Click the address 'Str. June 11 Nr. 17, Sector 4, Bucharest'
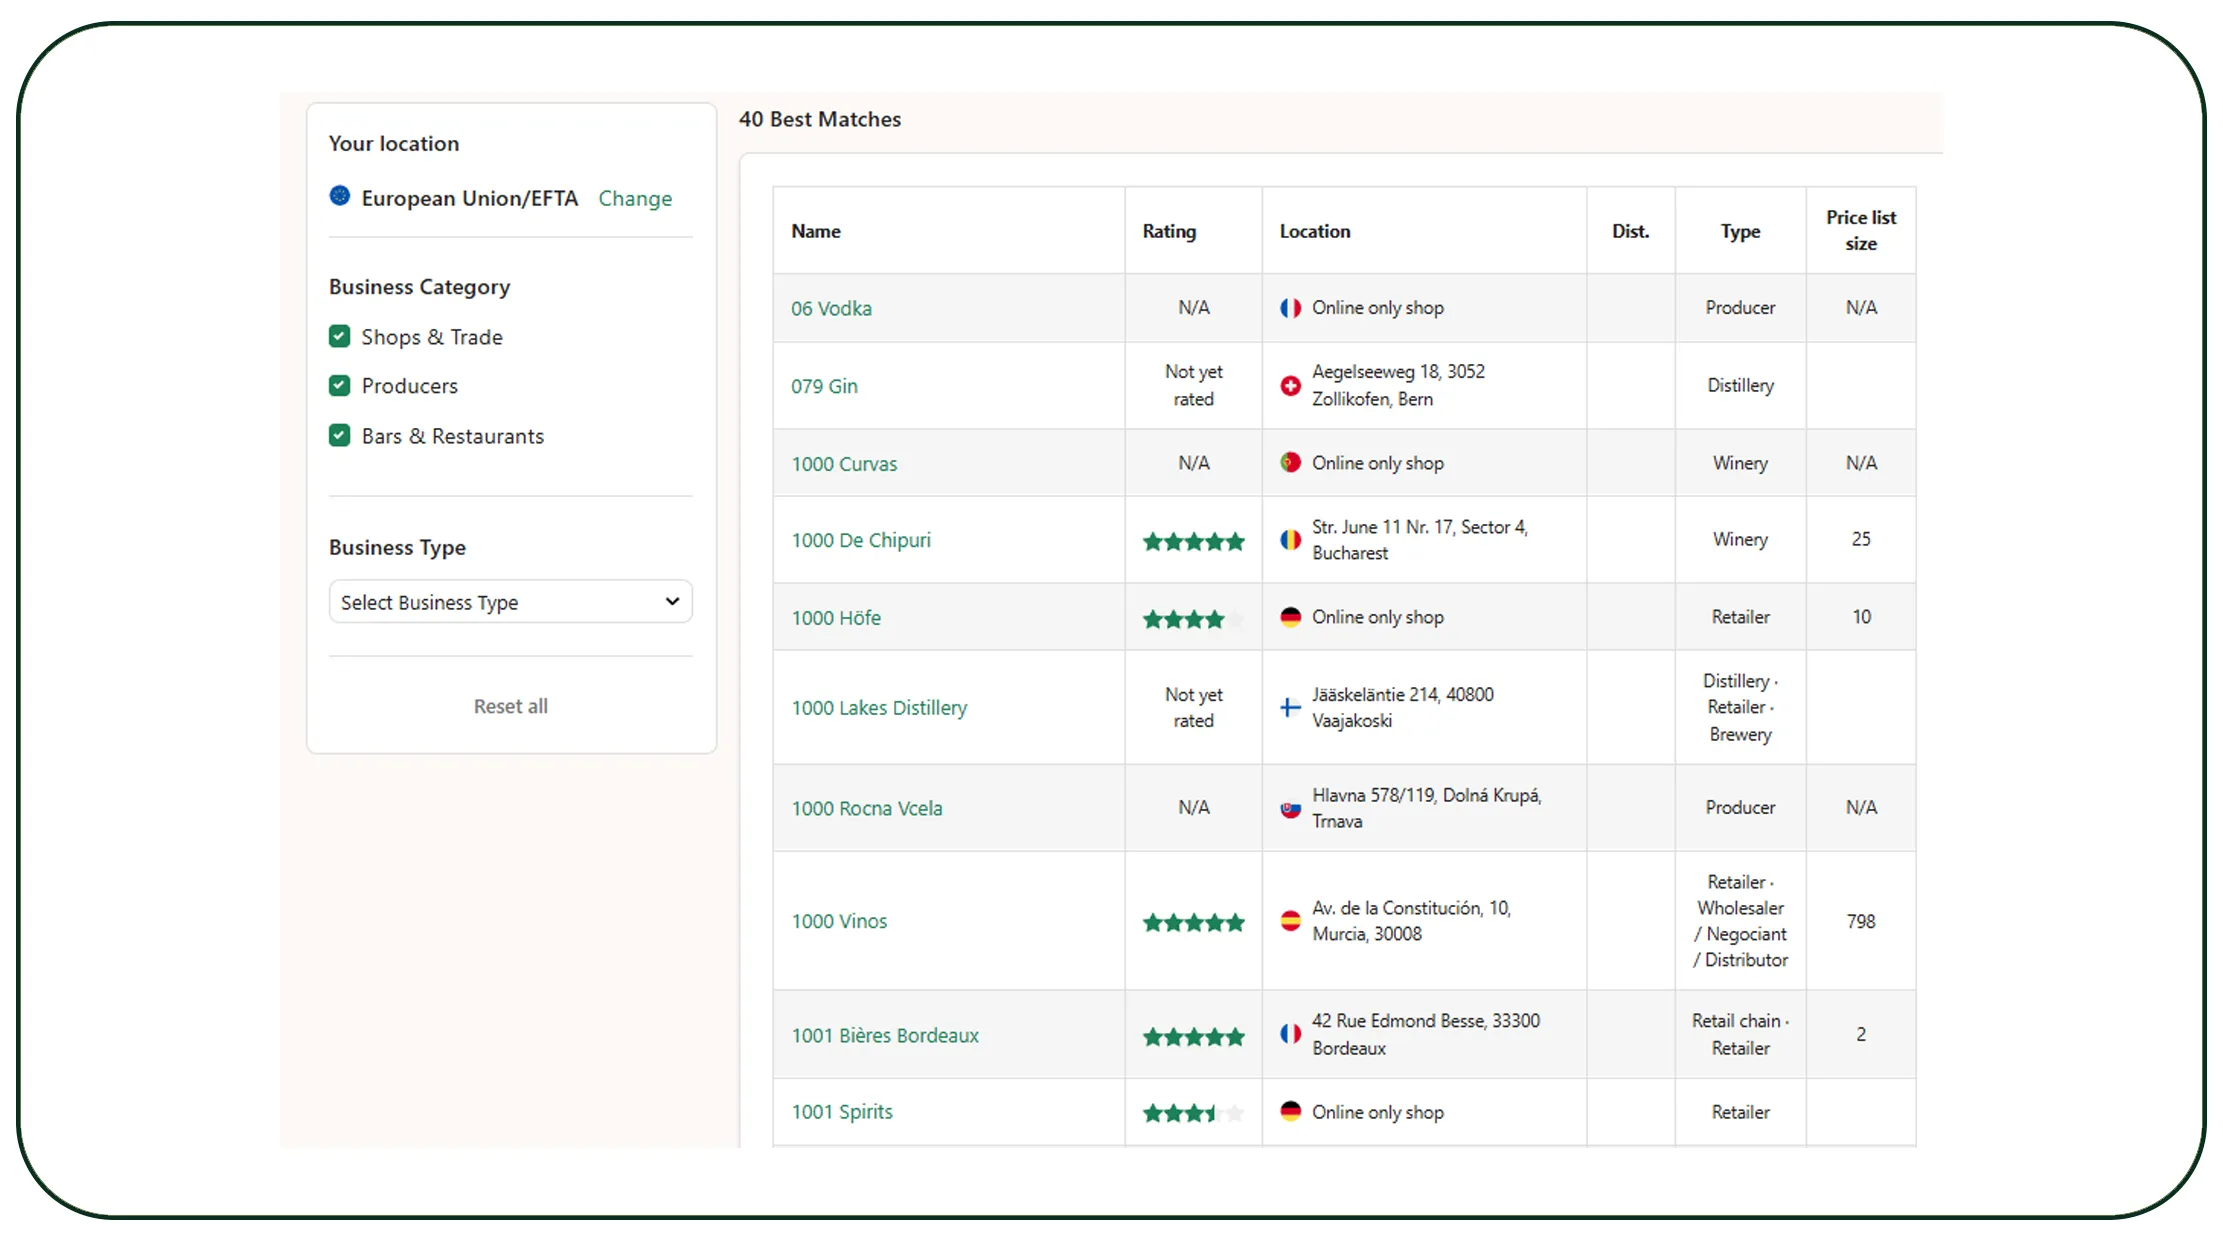 tap(1420, 540)
